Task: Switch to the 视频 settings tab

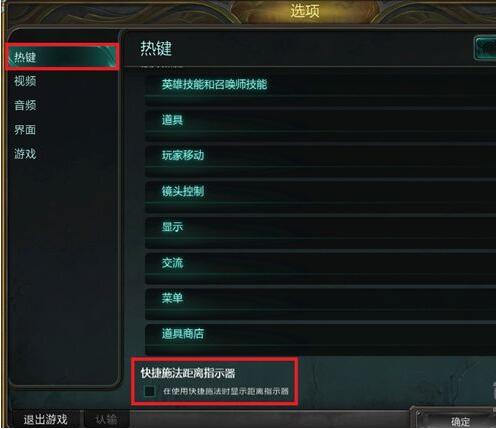Action: (25, 81)
